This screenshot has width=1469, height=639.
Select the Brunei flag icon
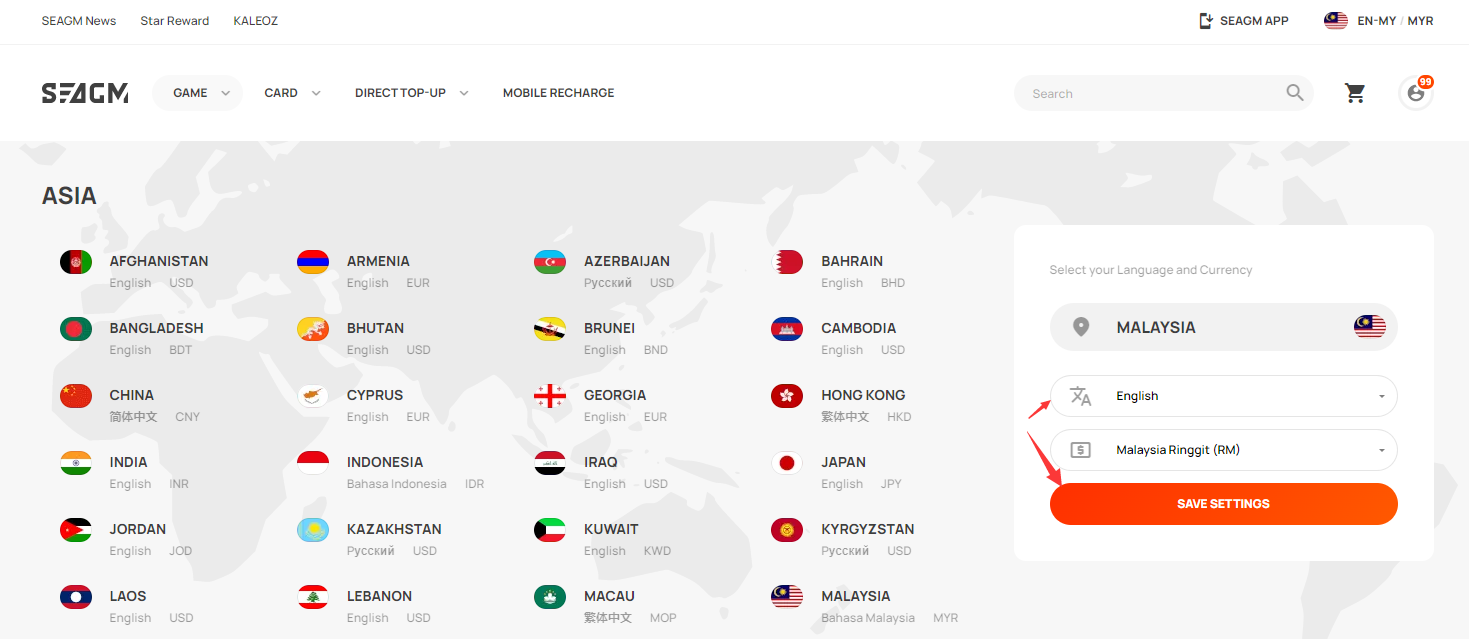(550, 329)
